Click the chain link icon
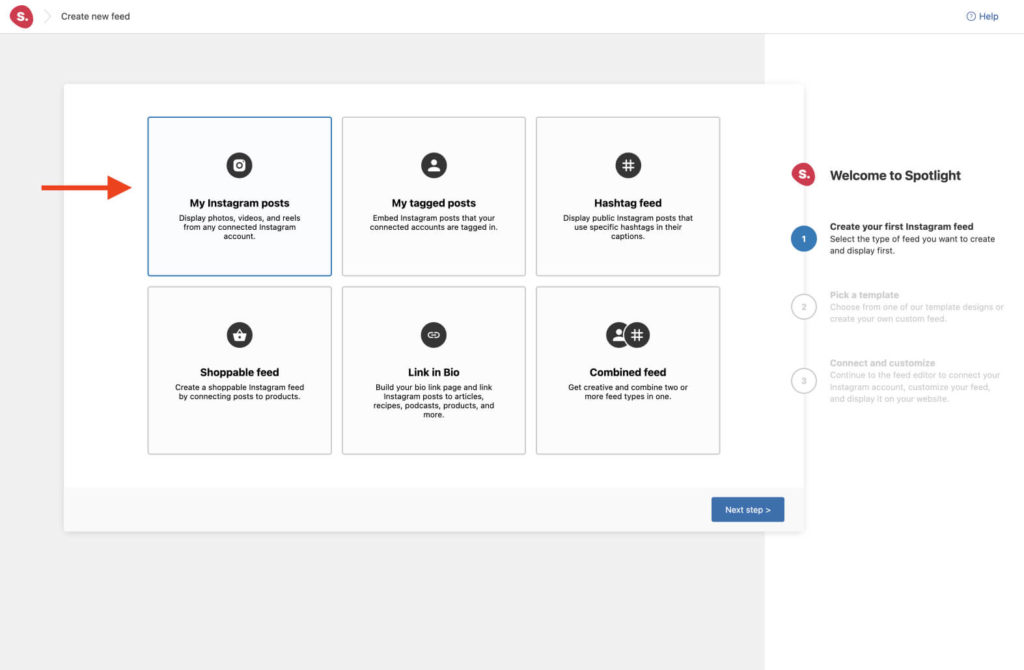The width and height of the screenshot is (1024, 670). click(434, 335)
